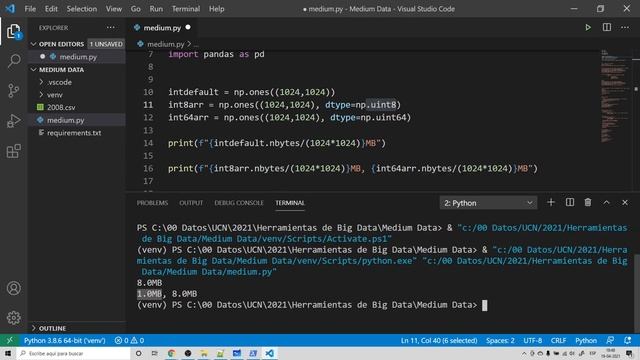Click the VS Code taskbar icon
Image resolution: width=640 pixels, height=360 pixels.
tap(269, 353)
